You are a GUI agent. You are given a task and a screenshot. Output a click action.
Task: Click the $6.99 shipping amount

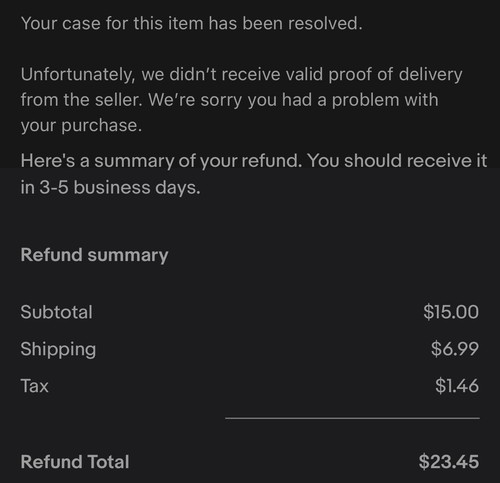[x=455, y=349]
